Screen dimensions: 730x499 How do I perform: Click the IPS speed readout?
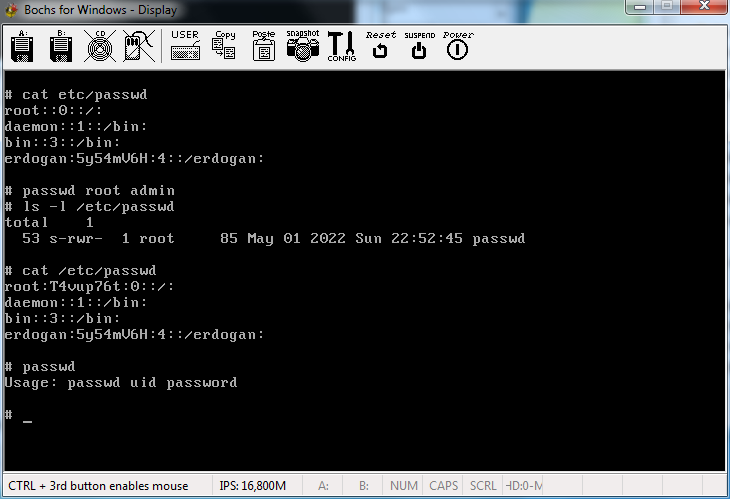click(x=252, y=486)
